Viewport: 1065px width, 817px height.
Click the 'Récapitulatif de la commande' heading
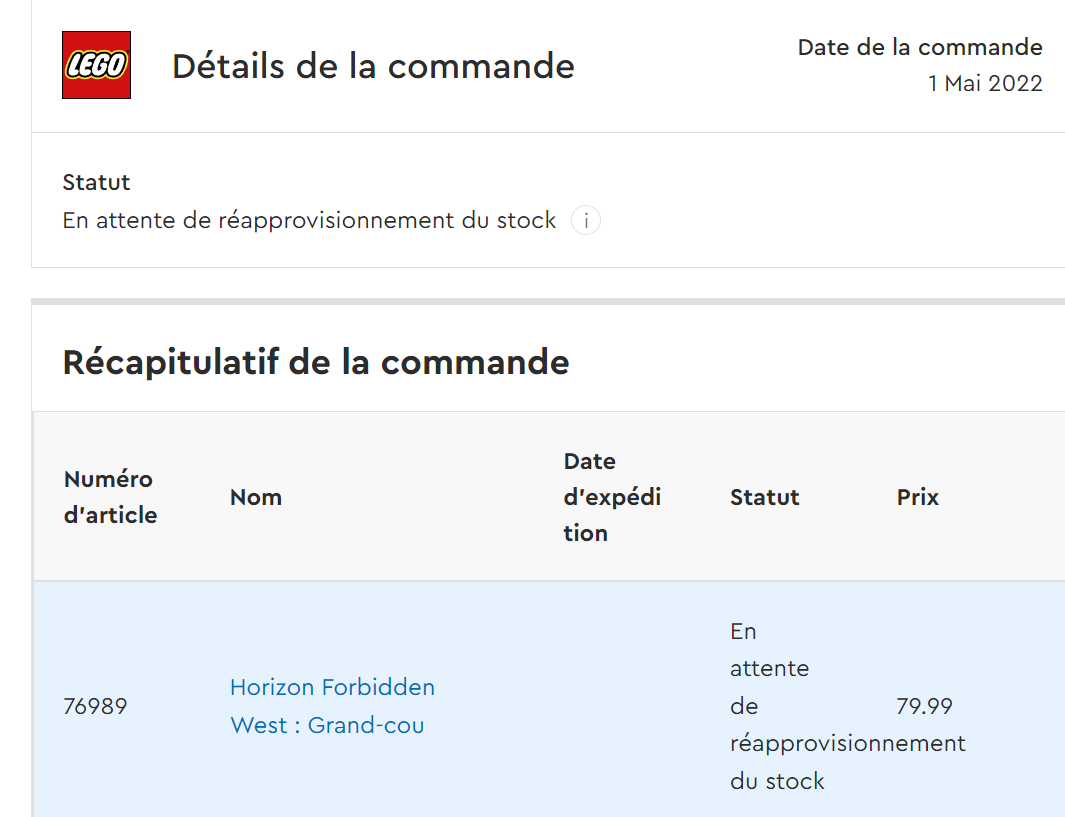315,362
